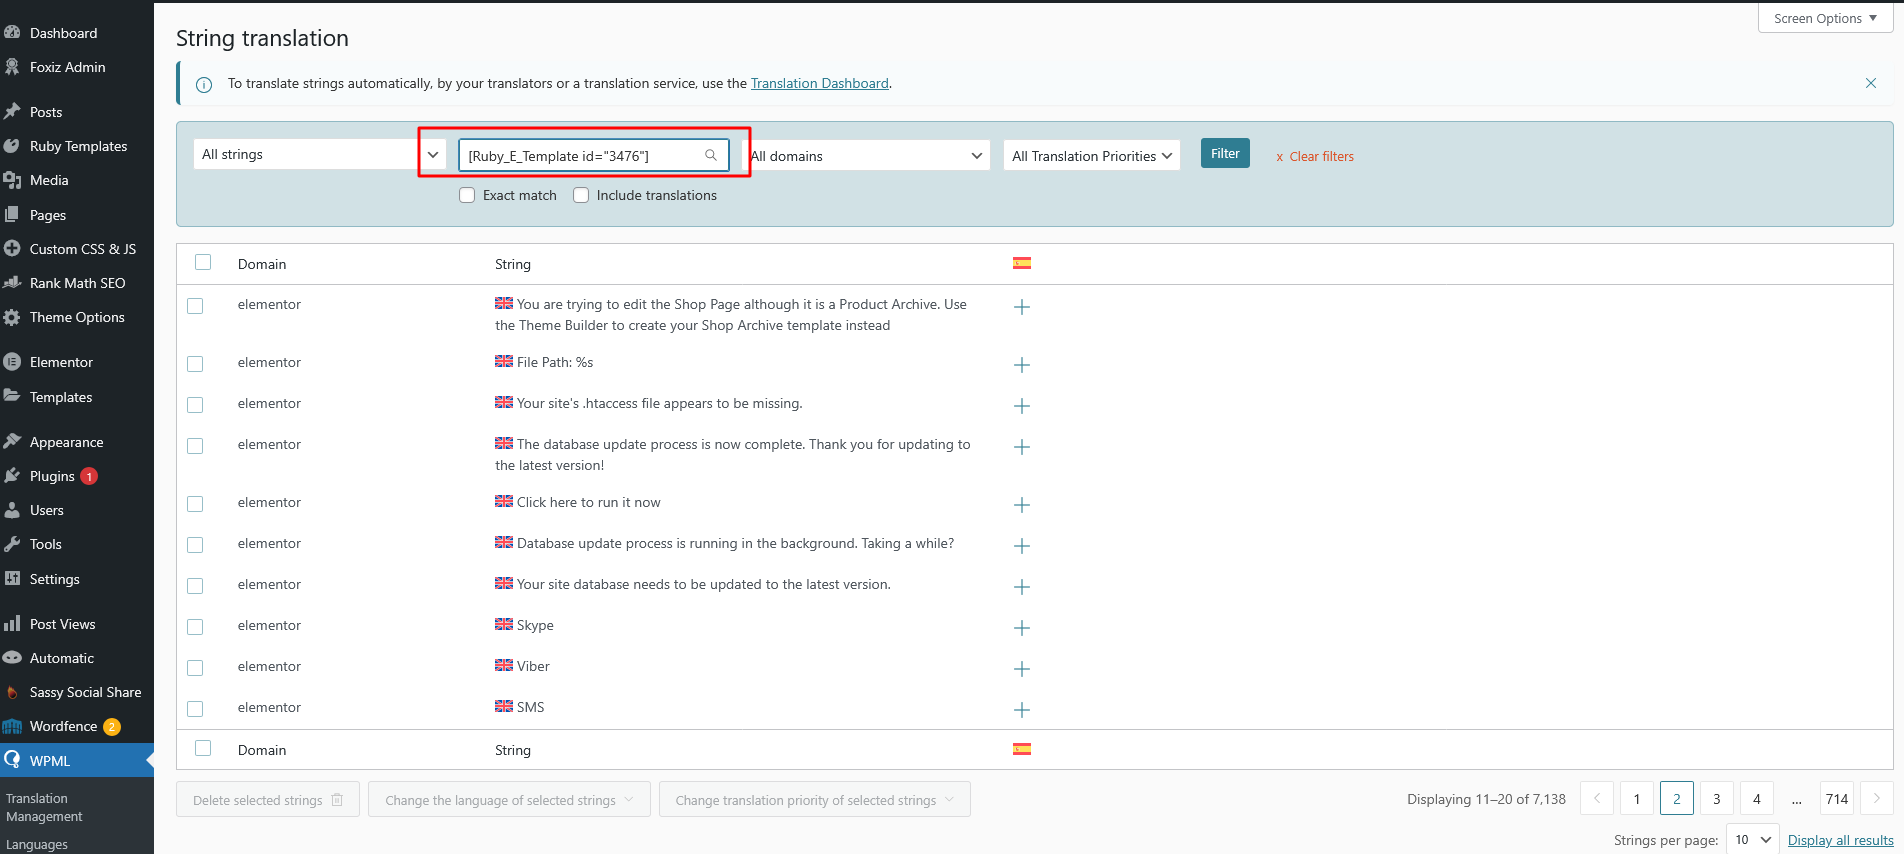Add translation for .htaccess missing string
Image resolution: width=1904 pixels, height=854 pixels.
[x=1022, y=406]
